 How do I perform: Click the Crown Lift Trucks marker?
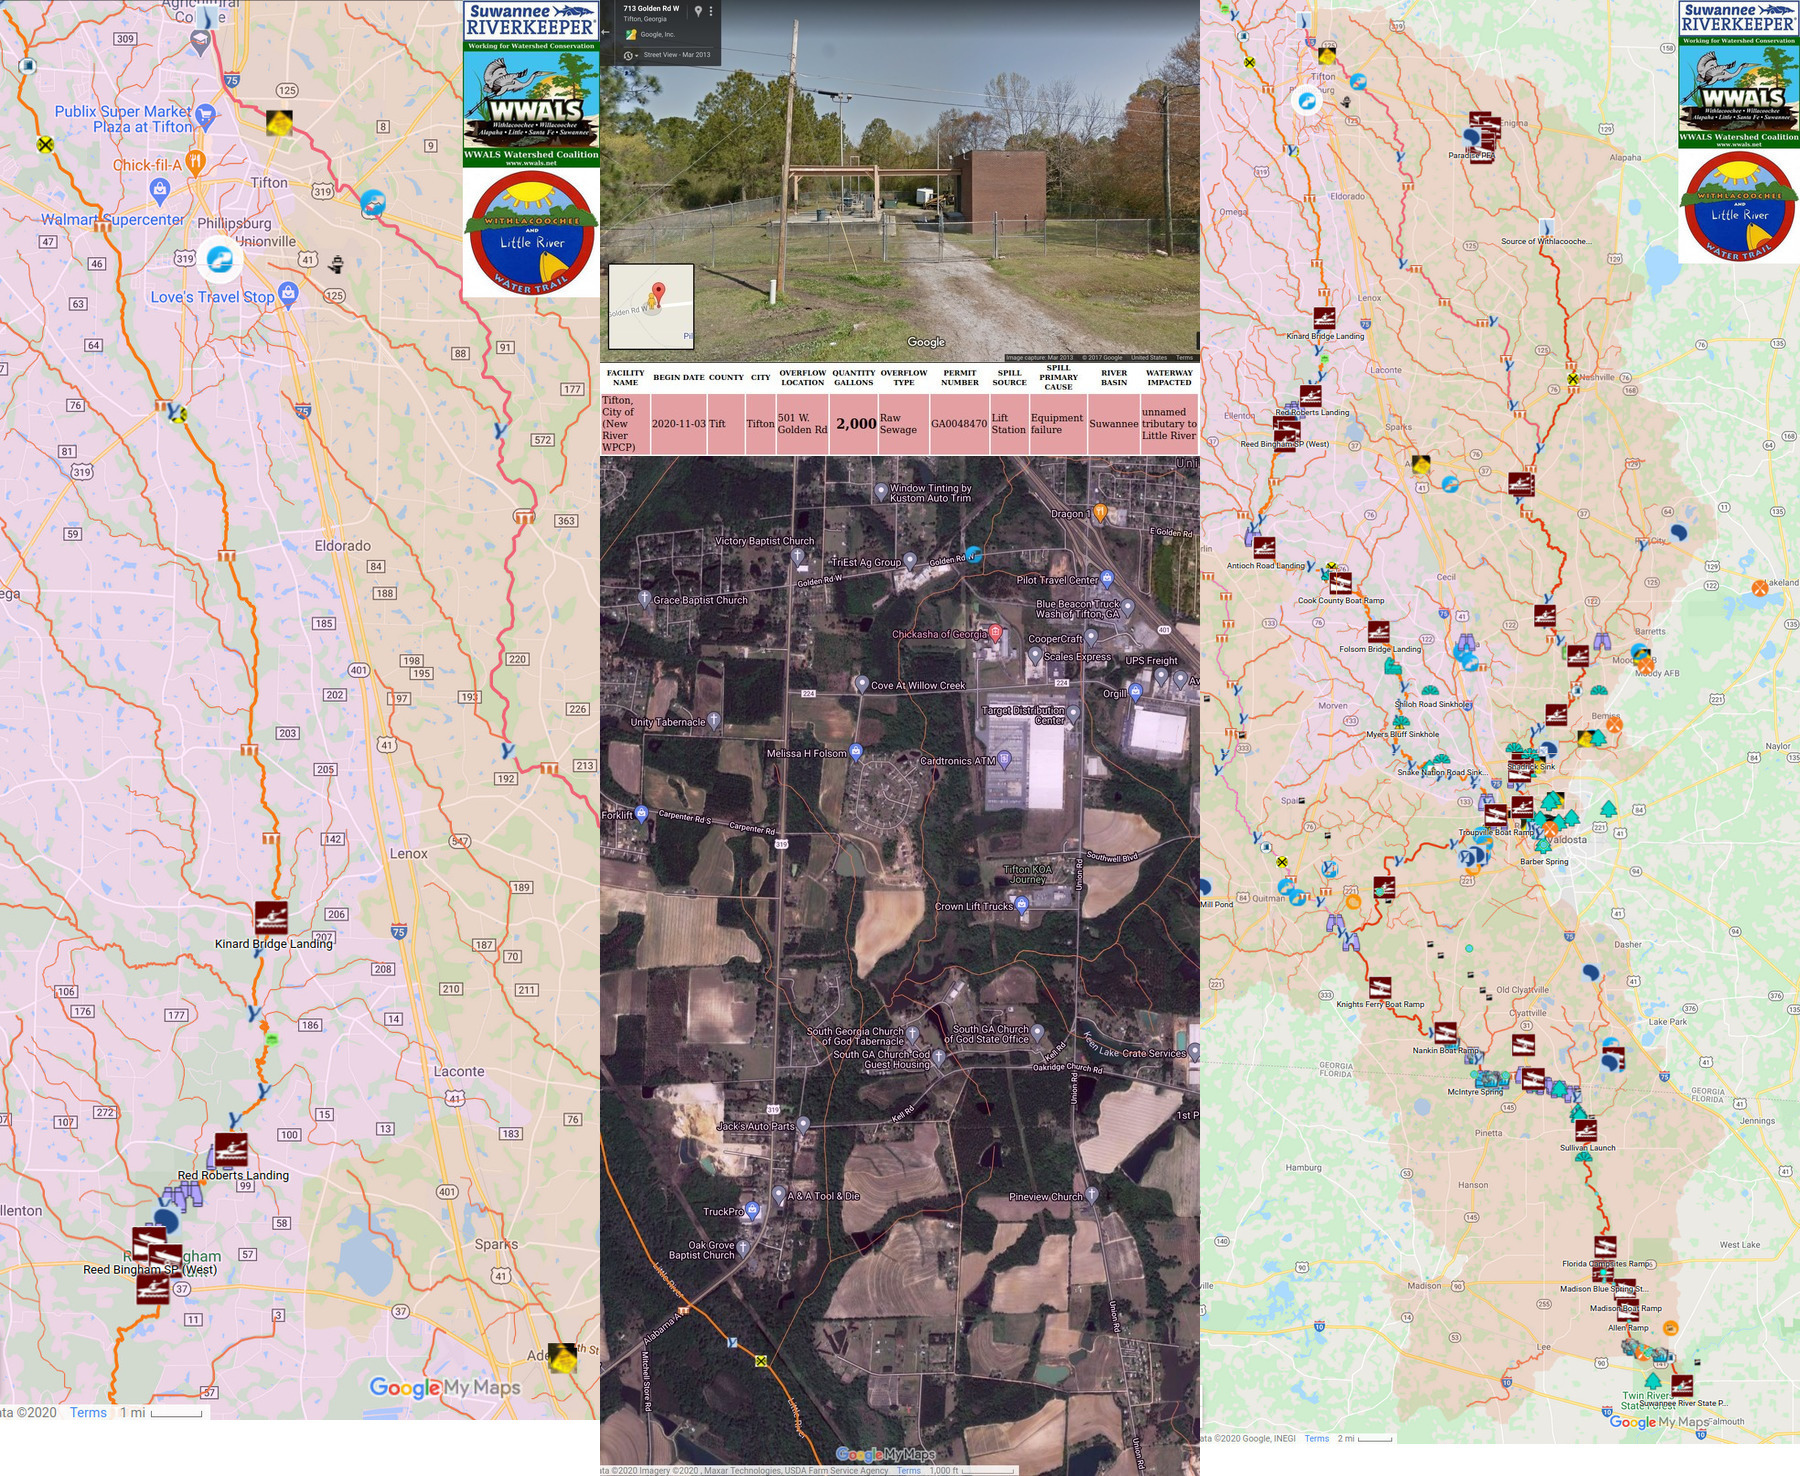(x=1022, y=906)
